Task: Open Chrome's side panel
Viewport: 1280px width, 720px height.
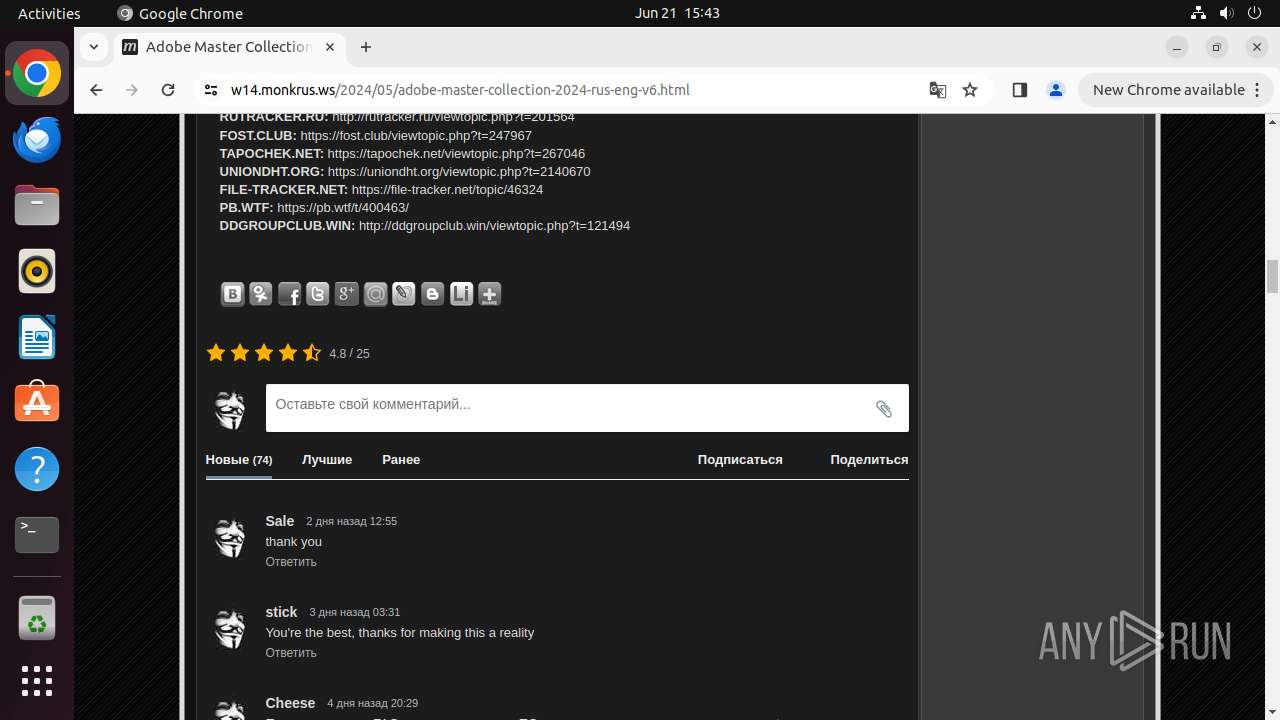Action: pos(1020,90)
